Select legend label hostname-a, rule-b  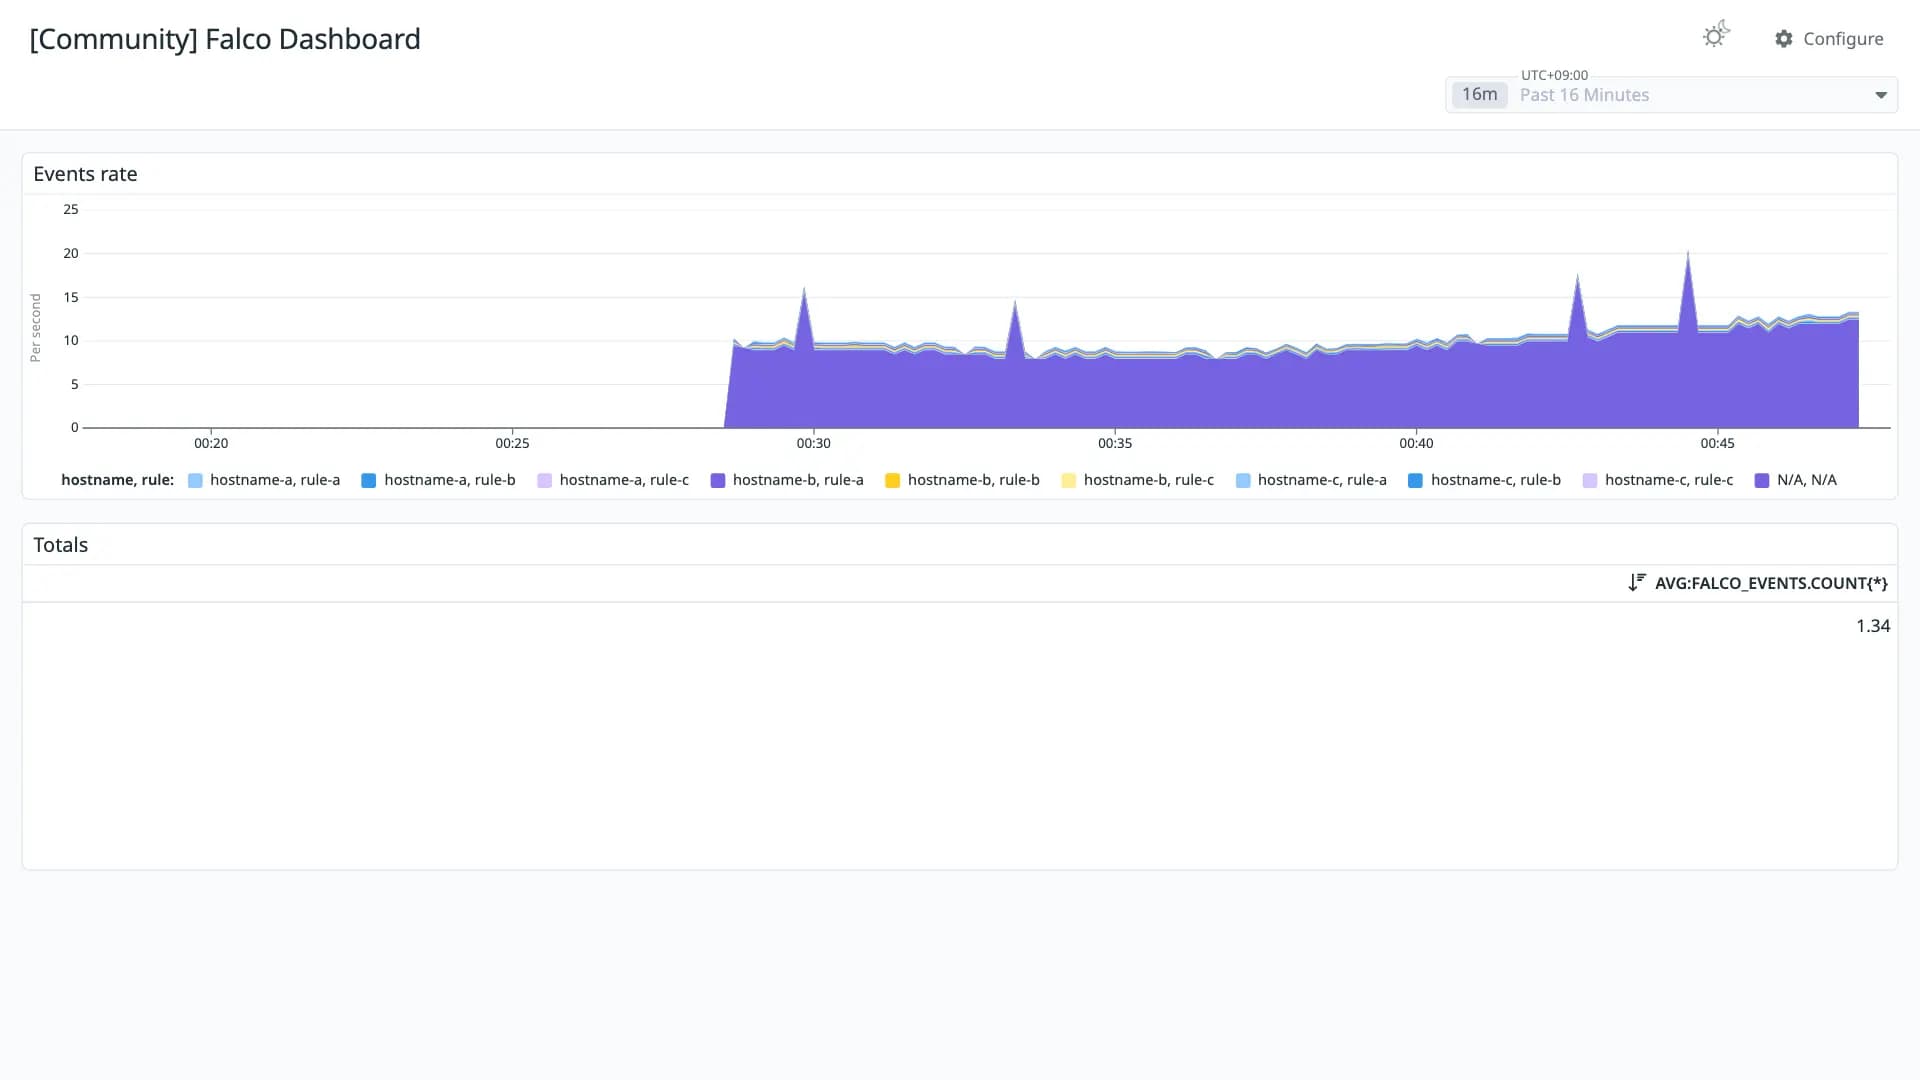pyautogui.click(x=450, y=480)
